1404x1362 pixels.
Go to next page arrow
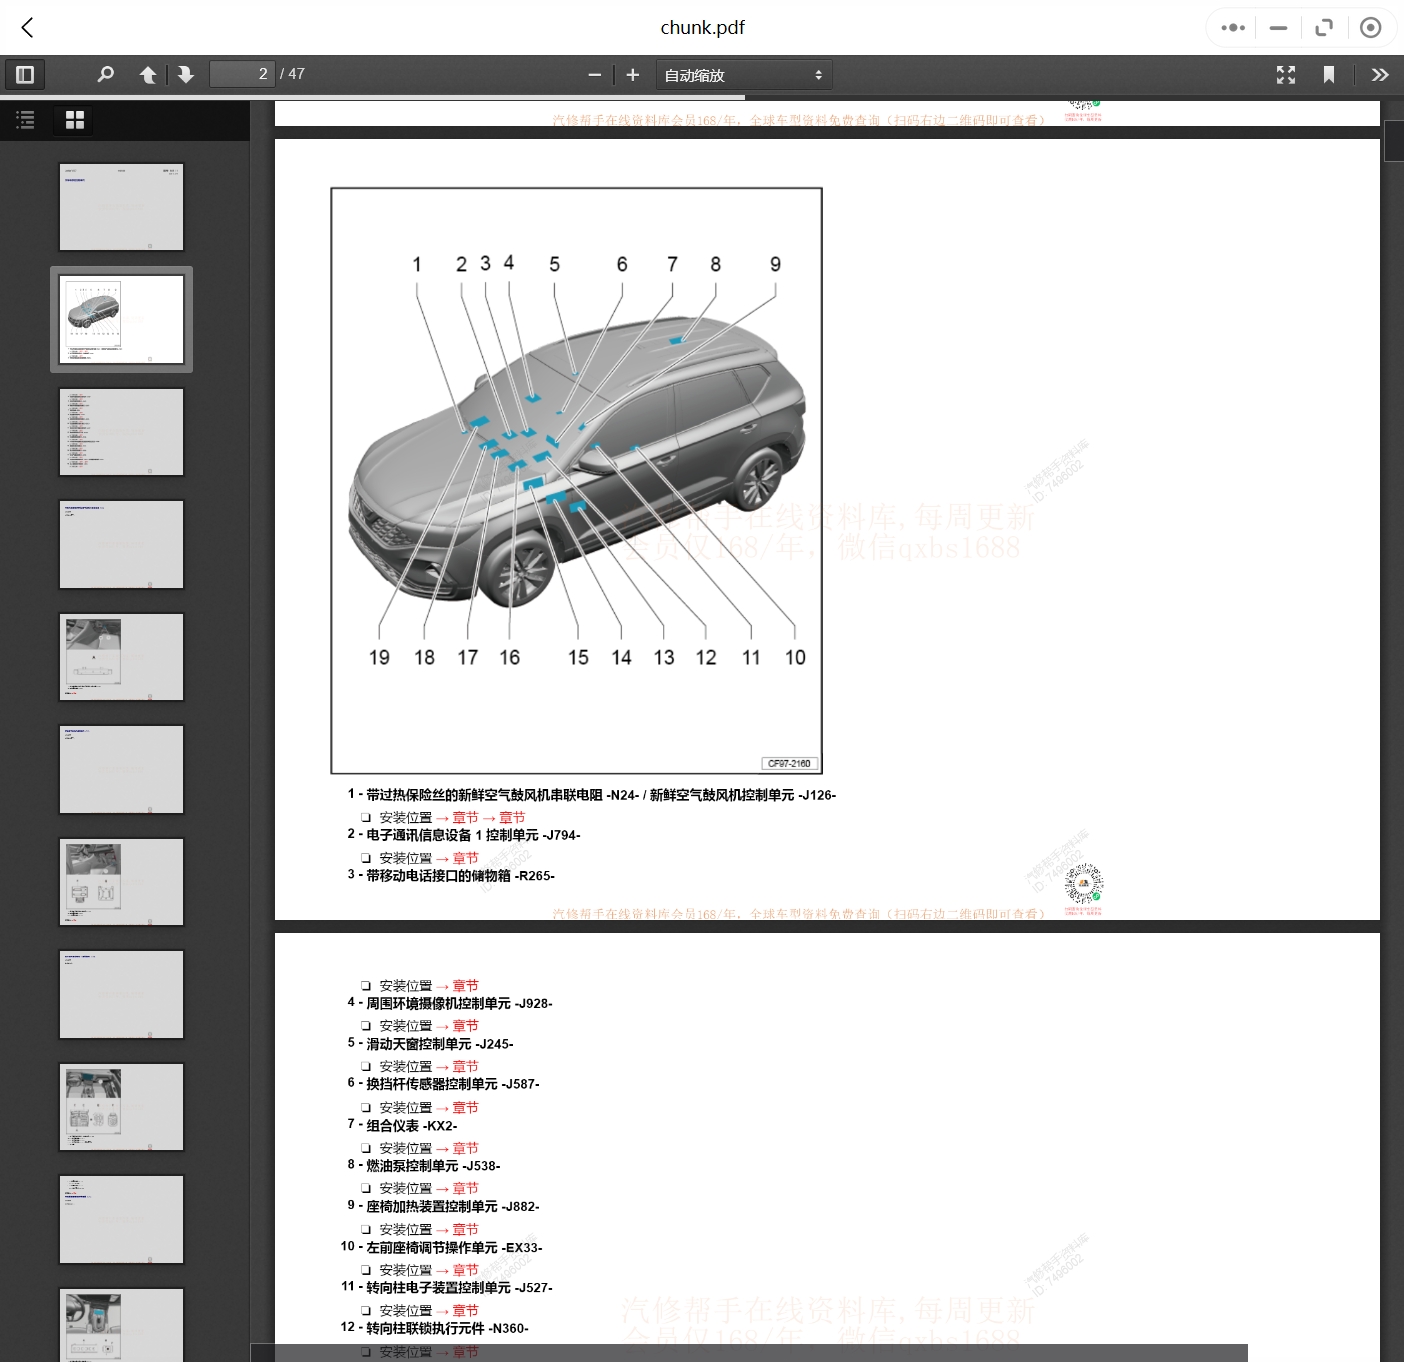coord(186,75)
